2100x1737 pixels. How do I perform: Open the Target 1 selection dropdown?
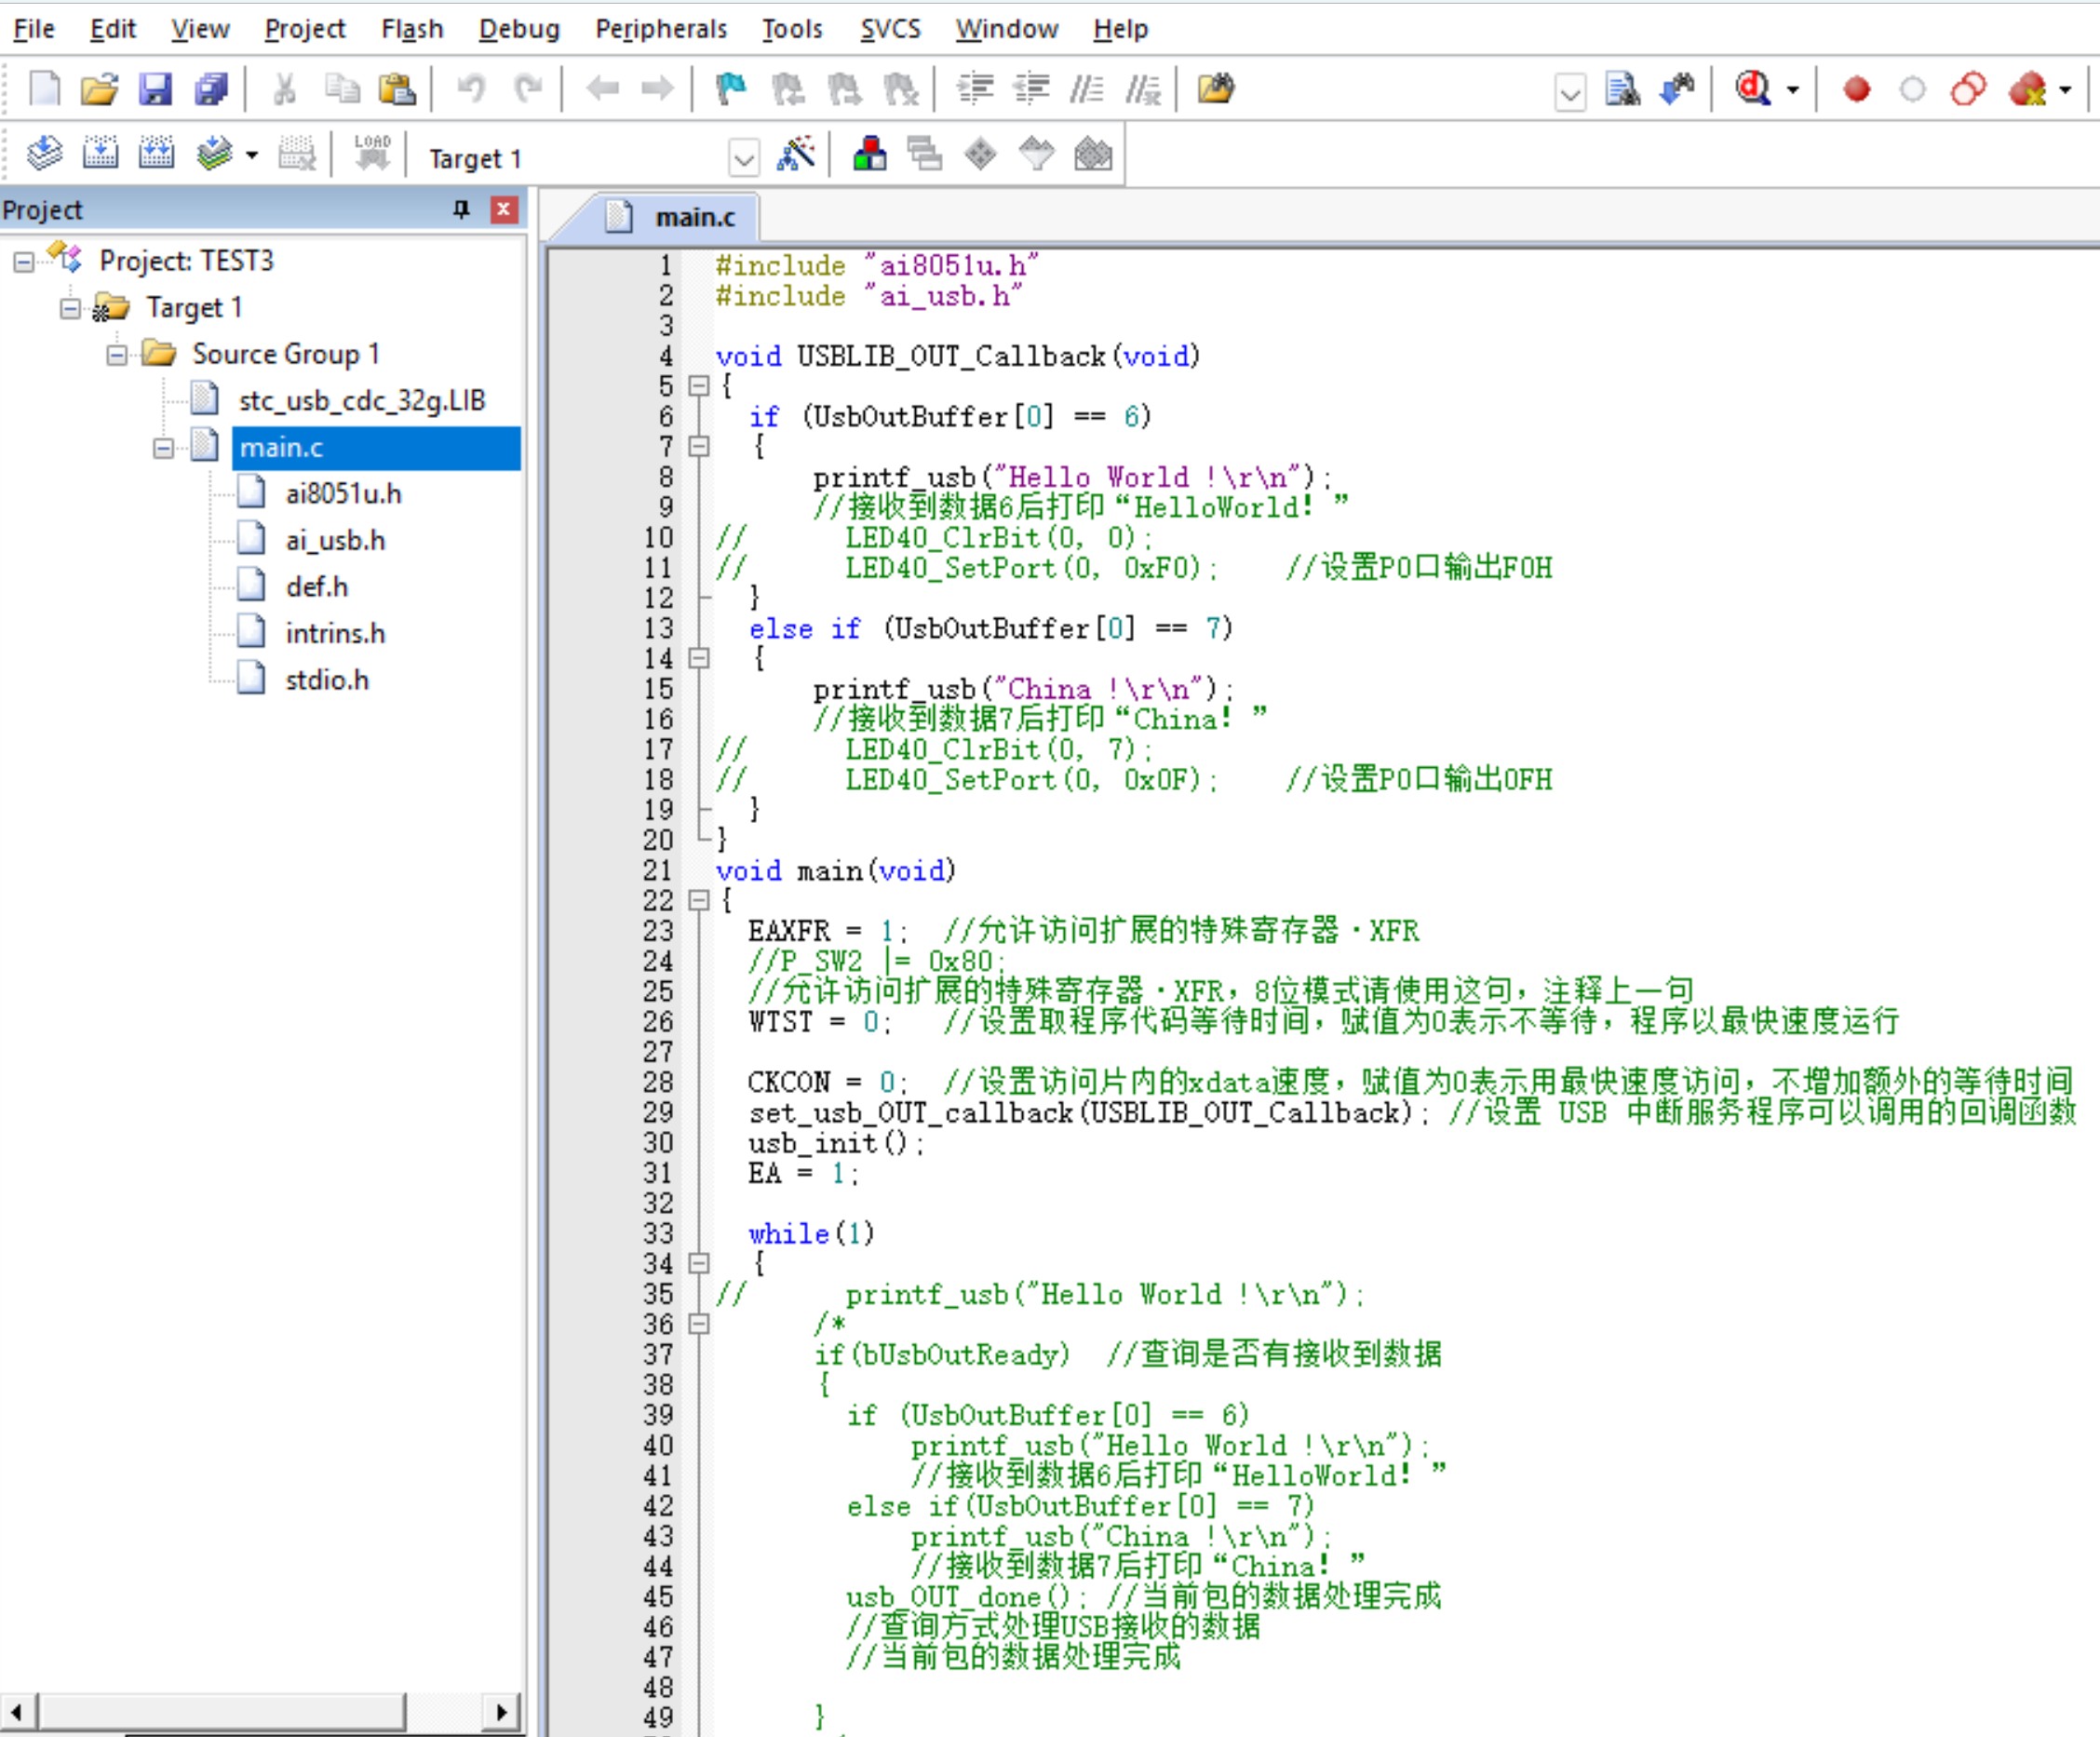pyautogui.click(x=743, y=158)
